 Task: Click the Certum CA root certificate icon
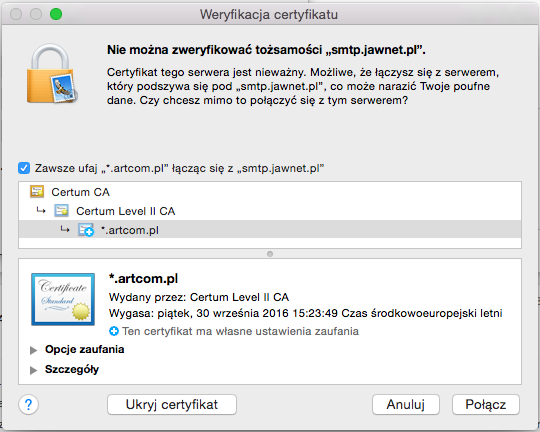pos(37,192)
